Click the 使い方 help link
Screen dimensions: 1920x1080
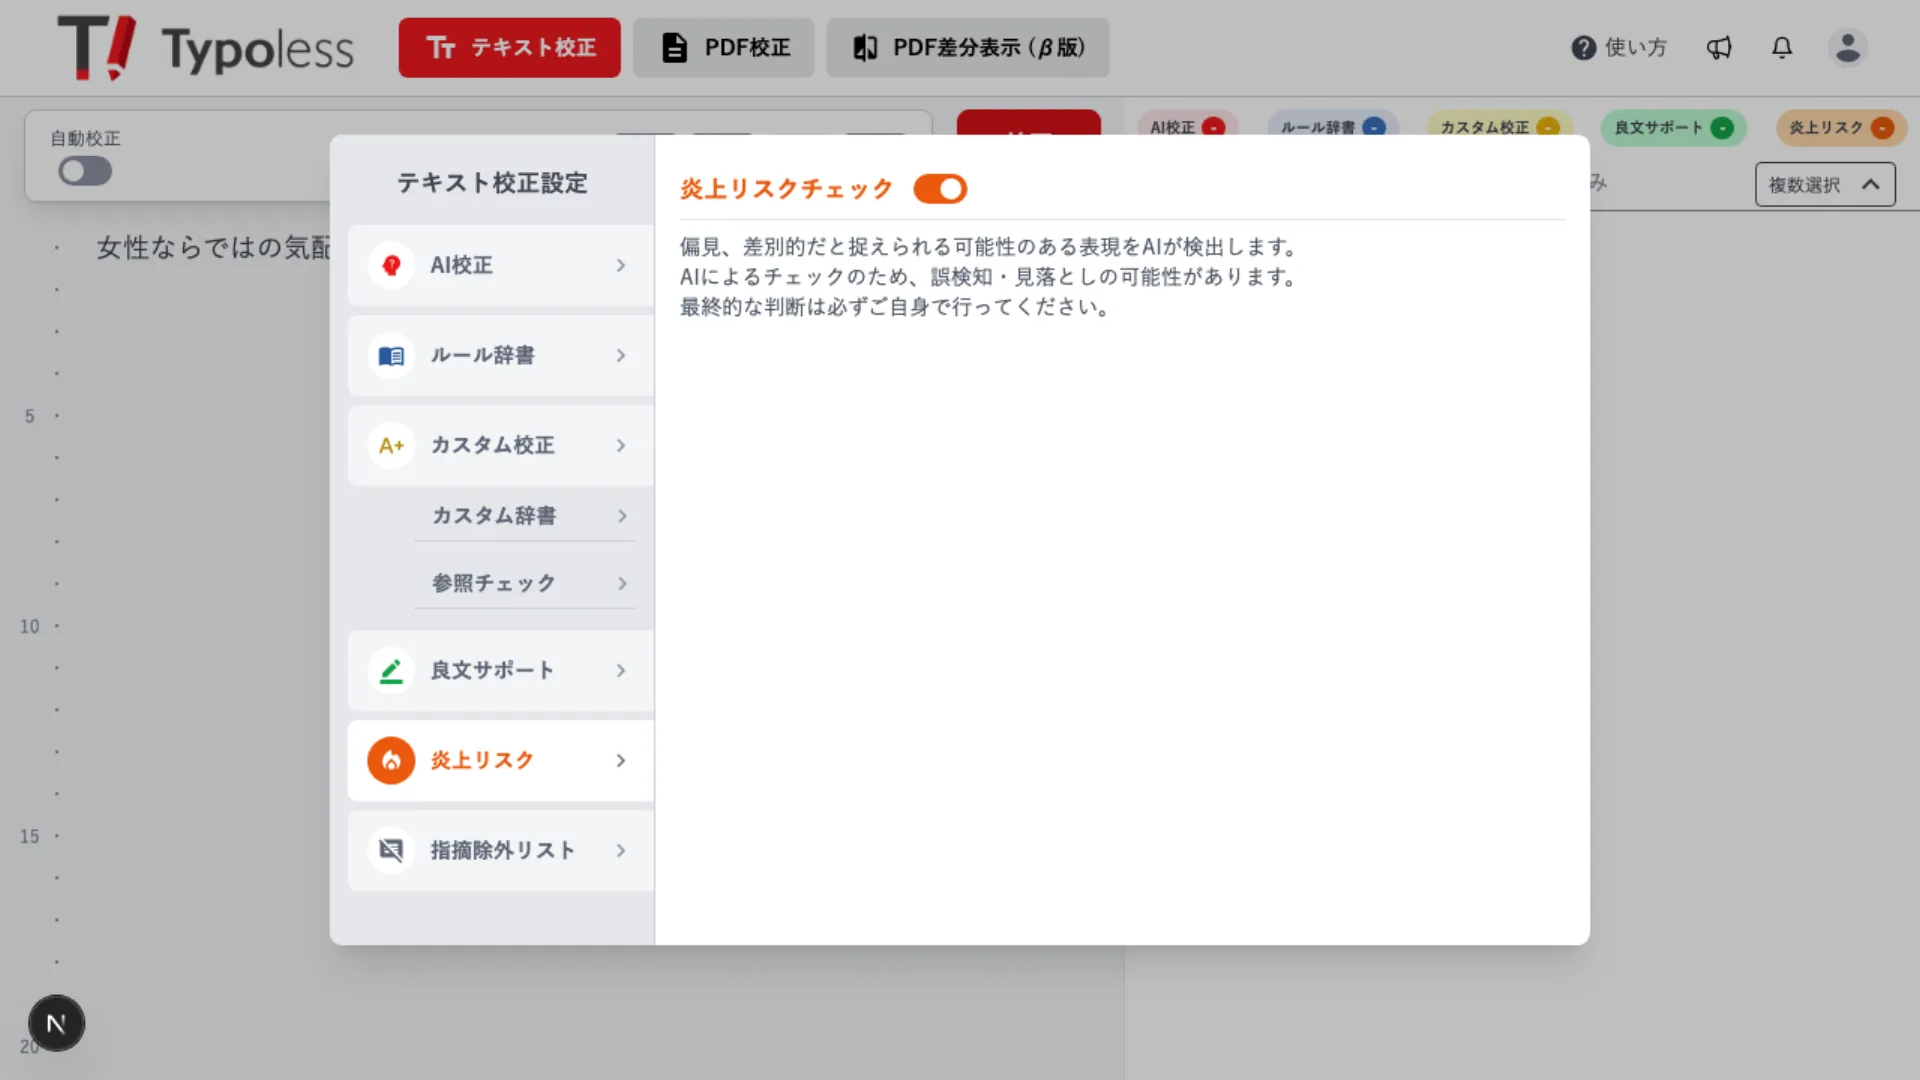coord(1619,48)
